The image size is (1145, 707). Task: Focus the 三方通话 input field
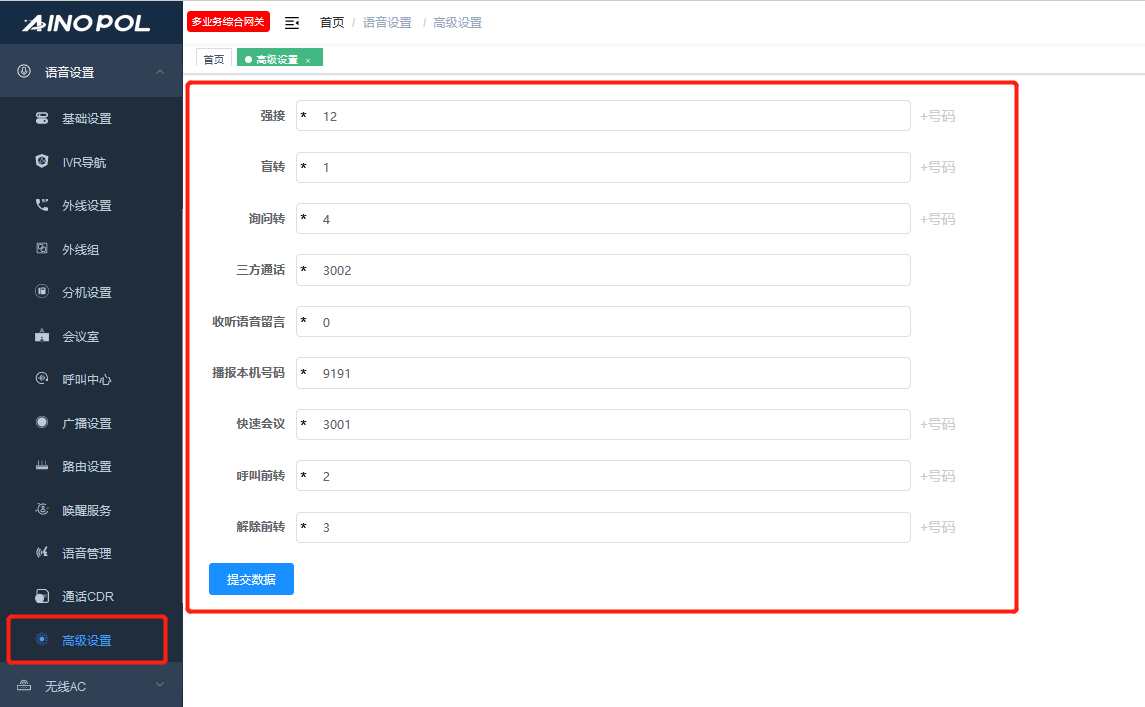[x=610, y=270]
